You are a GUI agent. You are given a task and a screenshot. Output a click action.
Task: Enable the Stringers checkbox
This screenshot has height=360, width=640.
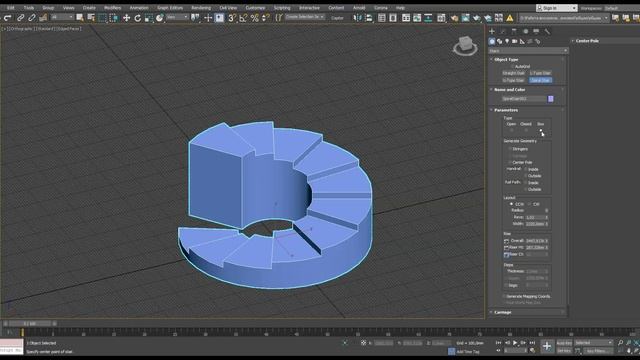(510, 149)
